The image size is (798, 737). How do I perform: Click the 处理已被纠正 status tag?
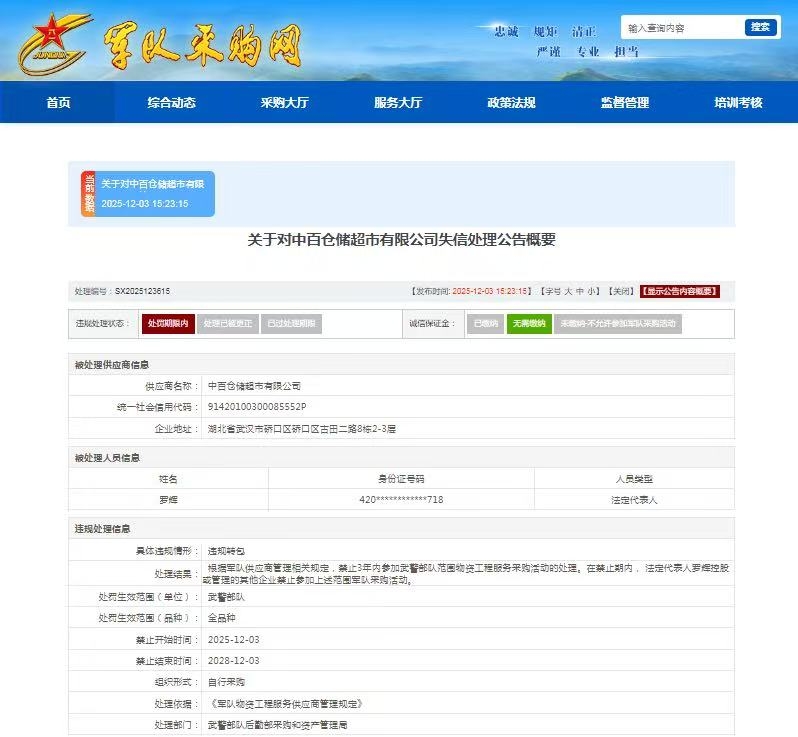click(x=228, y=323)
